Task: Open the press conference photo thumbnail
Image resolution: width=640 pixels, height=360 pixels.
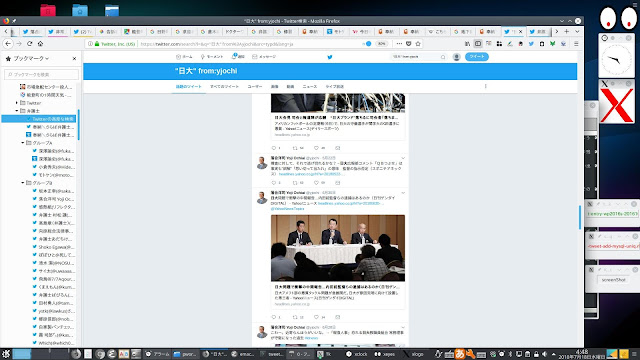Action: [338, 248]
